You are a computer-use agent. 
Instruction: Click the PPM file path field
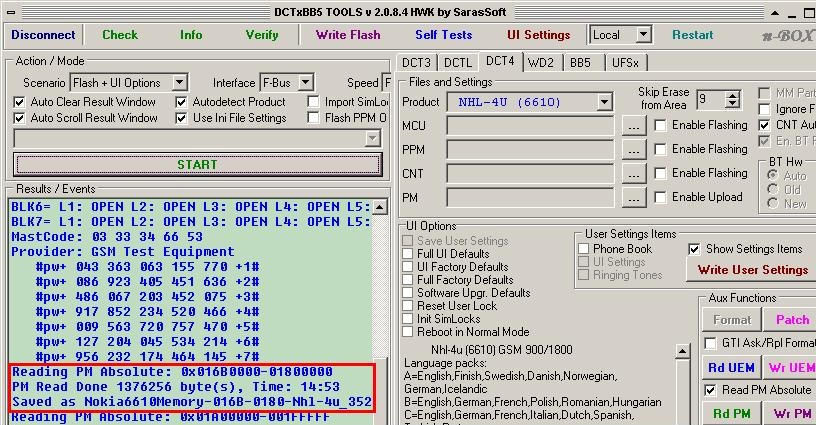coord(530,150)
